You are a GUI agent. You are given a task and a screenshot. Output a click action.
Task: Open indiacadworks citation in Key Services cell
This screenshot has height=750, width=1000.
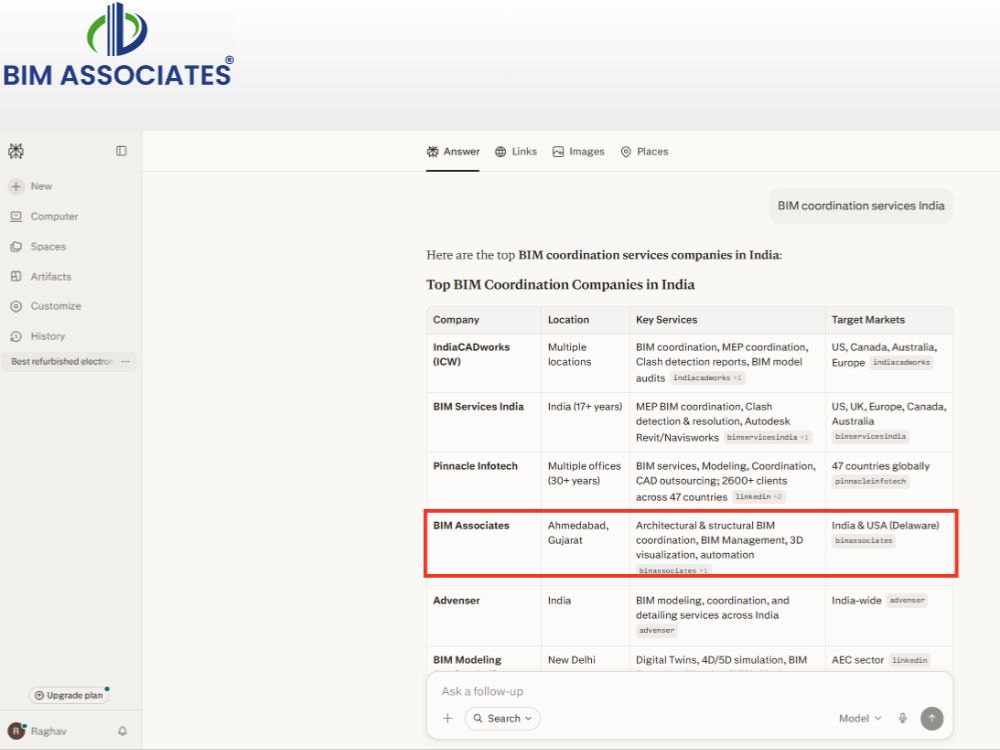tap(707, 378)
